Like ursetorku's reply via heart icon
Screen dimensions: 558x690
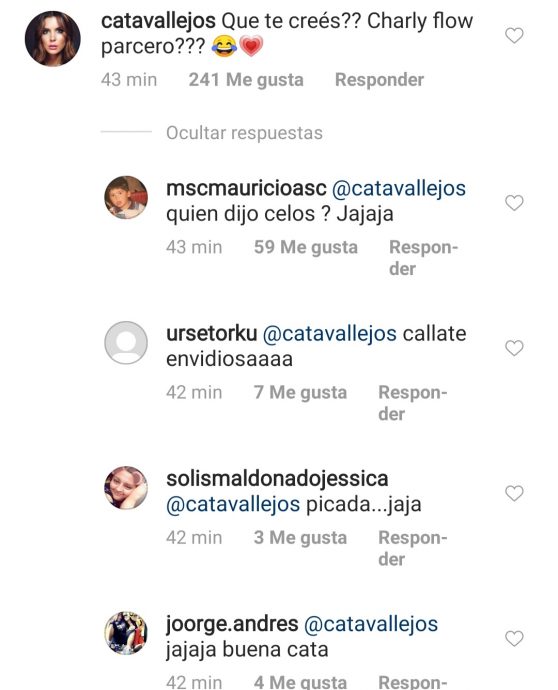pos(514,348)
